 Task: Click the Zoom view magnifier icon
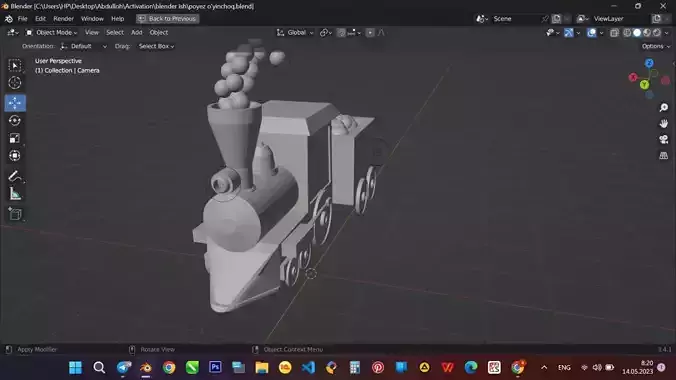[x=663, y=107]
